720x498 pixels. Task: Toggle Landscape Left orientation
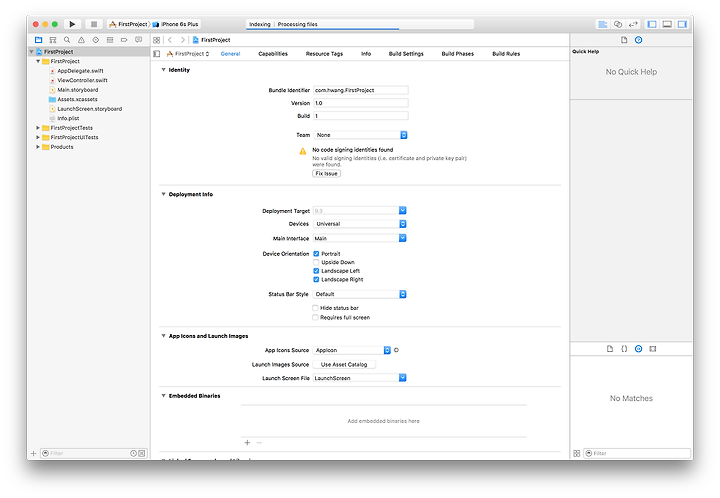coord(316,271)
